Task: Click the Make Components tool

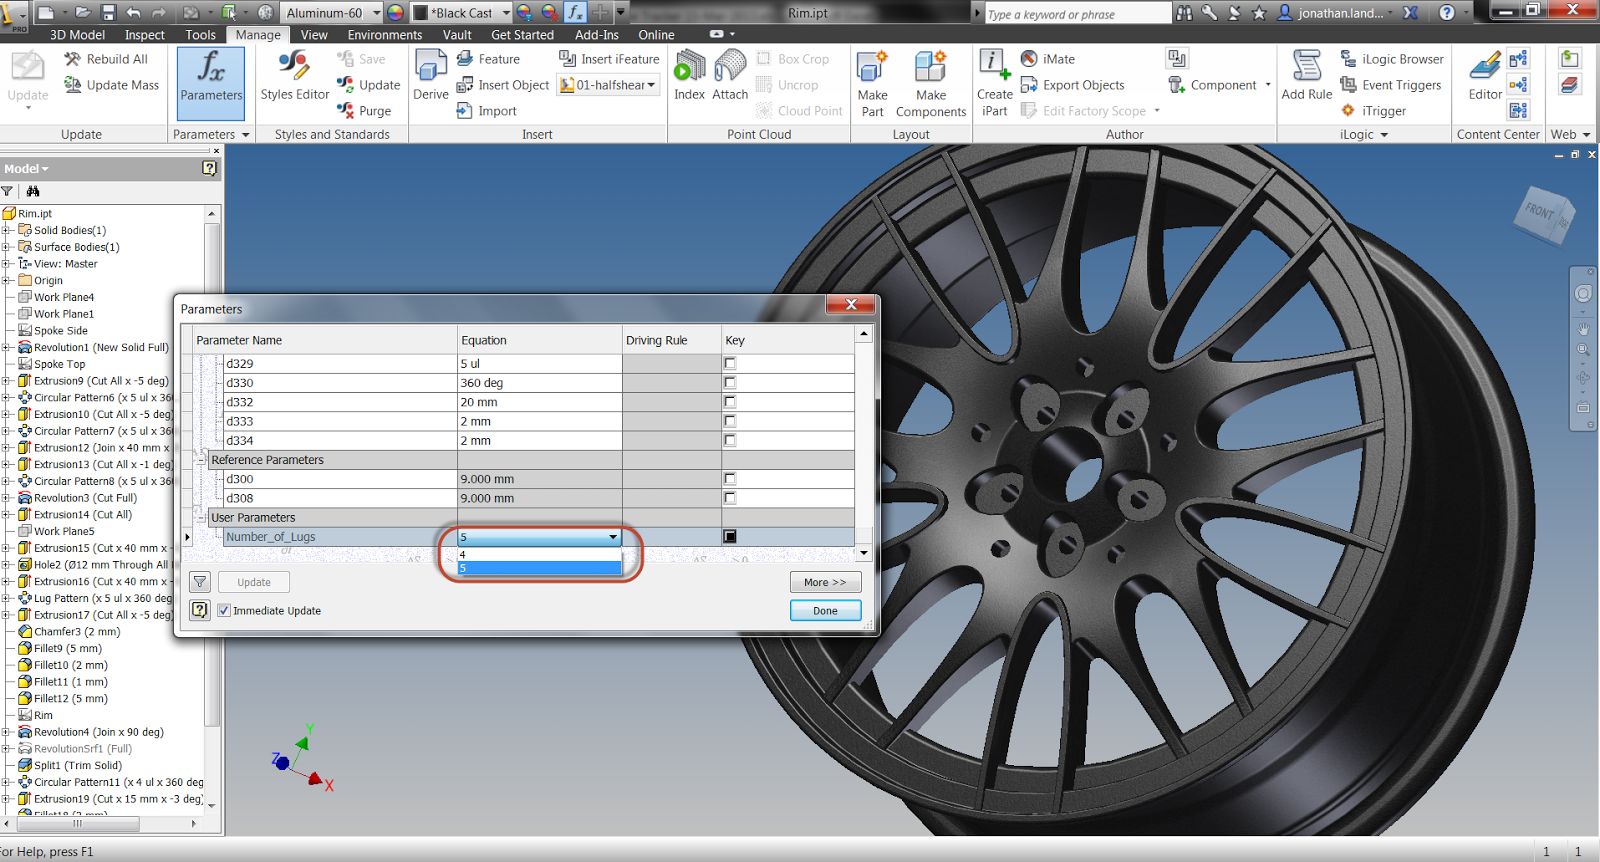Action: pyautogui.click(x=931, y=84)
